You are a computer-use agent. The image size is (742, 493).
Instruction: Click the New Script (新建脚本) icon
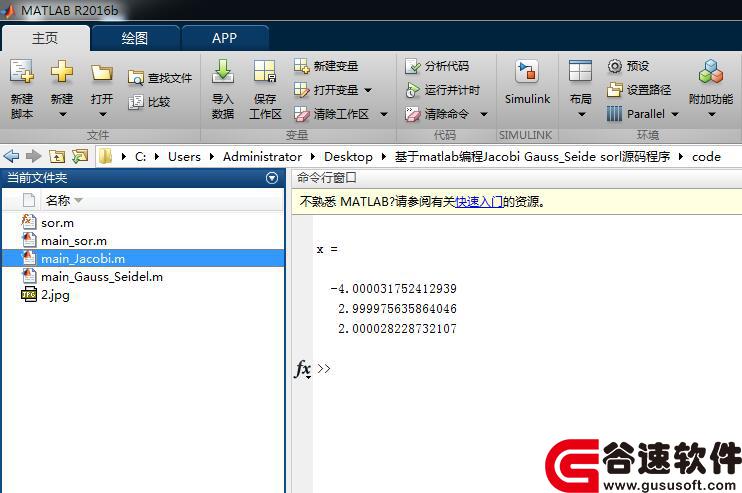pos(22,72)
